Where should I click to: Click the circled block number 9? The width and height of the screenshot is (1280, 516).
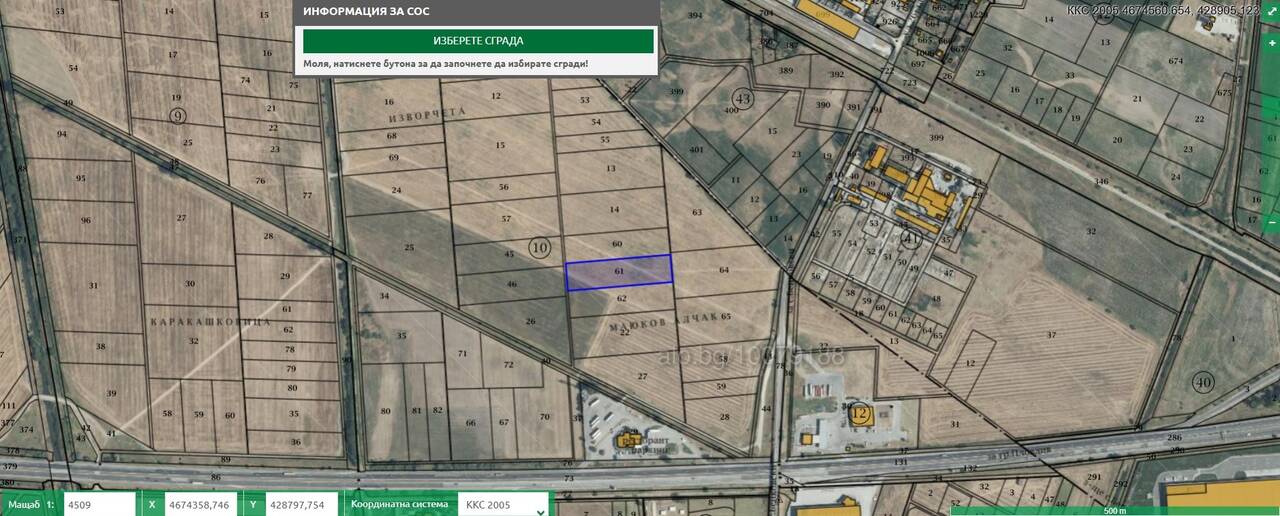177,115
